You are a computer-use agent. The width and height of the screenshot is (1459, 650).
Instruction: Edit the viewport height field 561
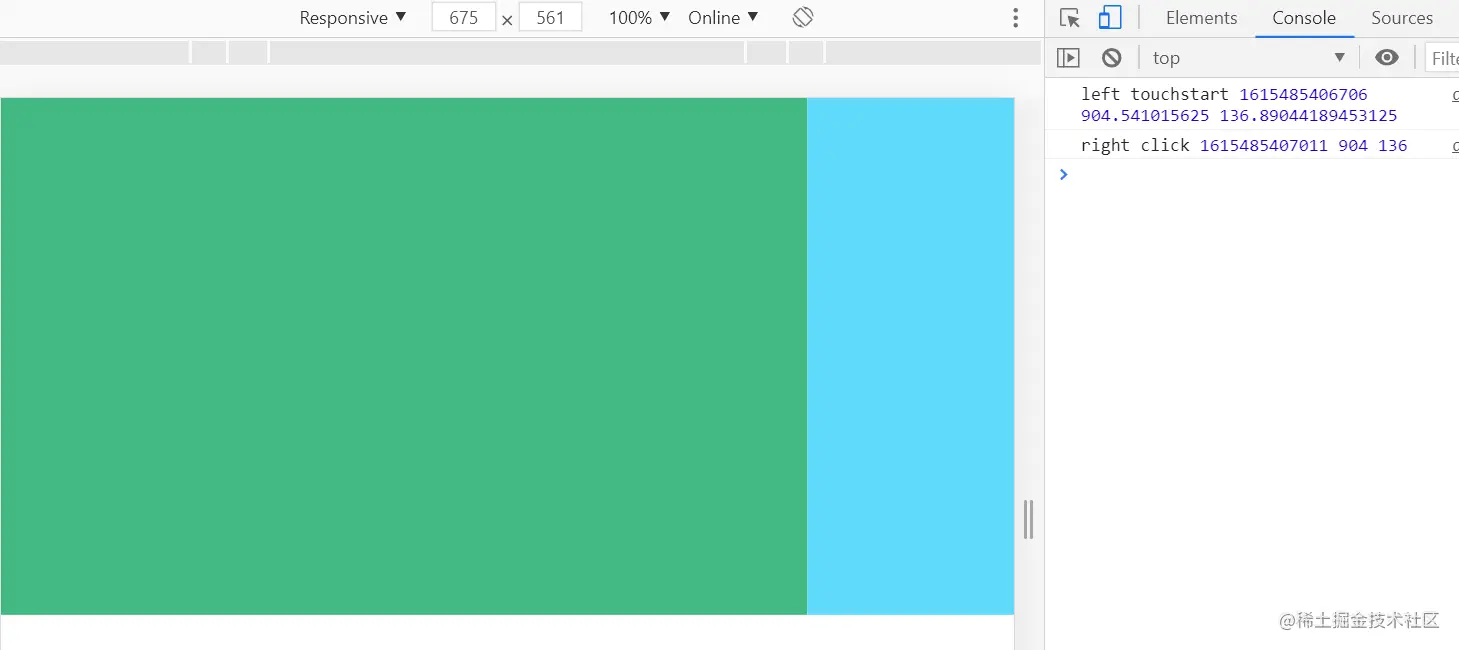(x=550, y=18)
